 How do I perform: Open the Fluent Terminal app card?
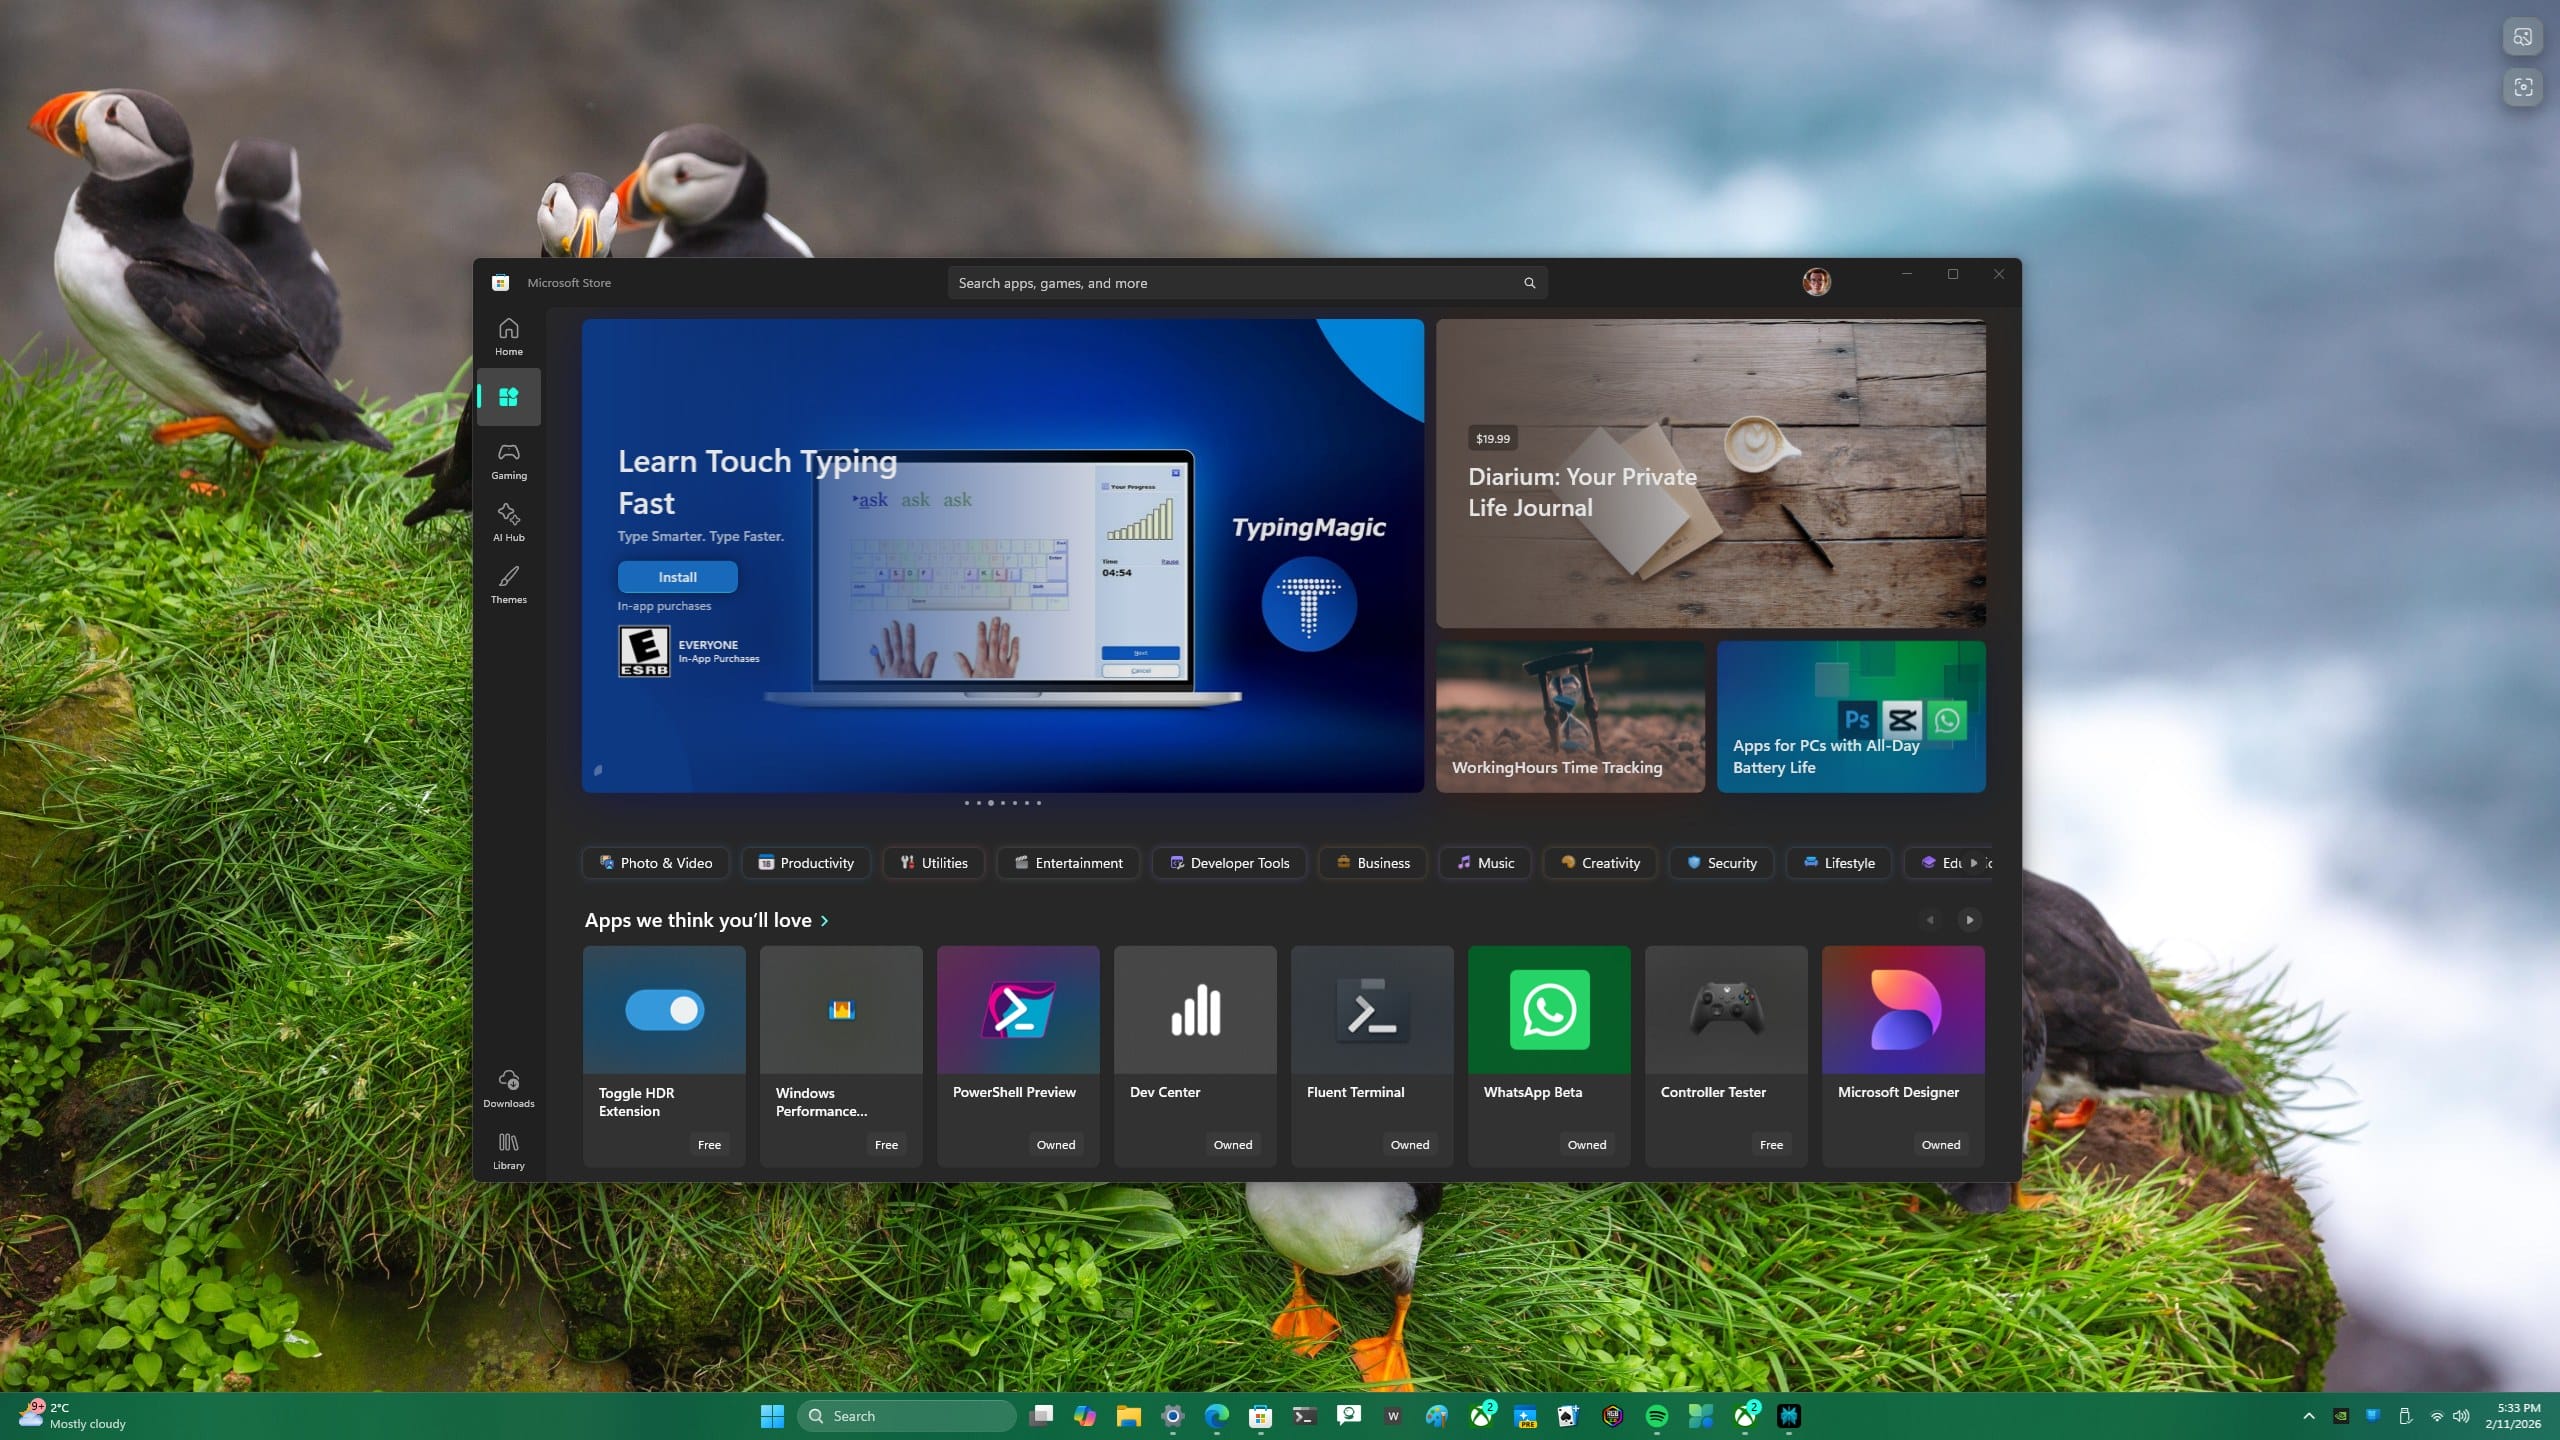(1372, 1056)
